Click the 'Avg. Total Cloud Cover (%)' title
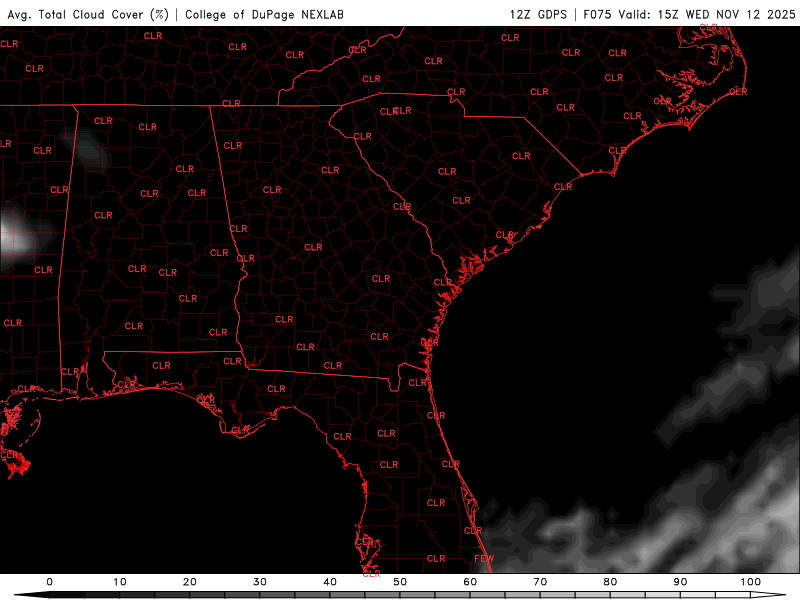Screen dimensions: 800x600 [x=88, y=15]
